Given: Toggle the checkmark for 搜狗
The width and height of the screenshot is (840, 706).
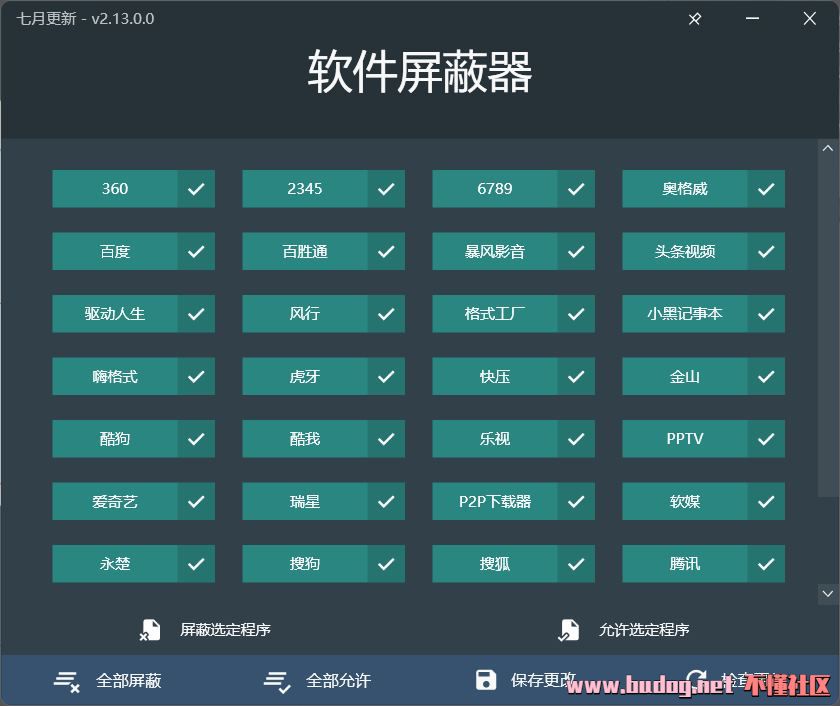Looking at the screenshot, I should (386, 564).
